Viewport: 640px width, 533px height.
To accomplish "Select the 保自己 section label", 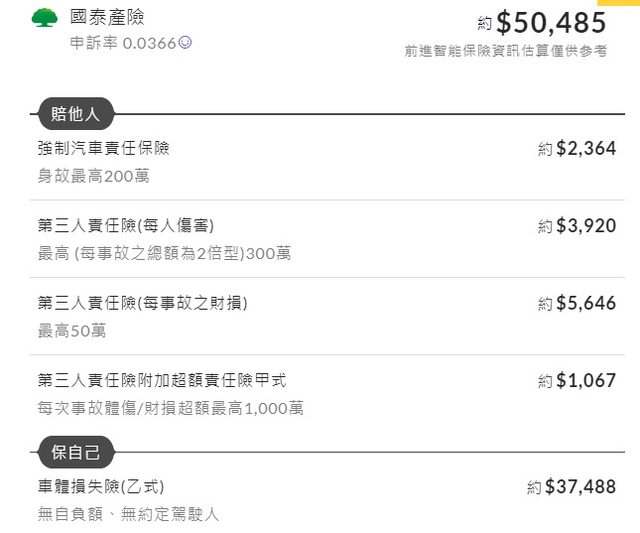I will click(x=76, y=453).
